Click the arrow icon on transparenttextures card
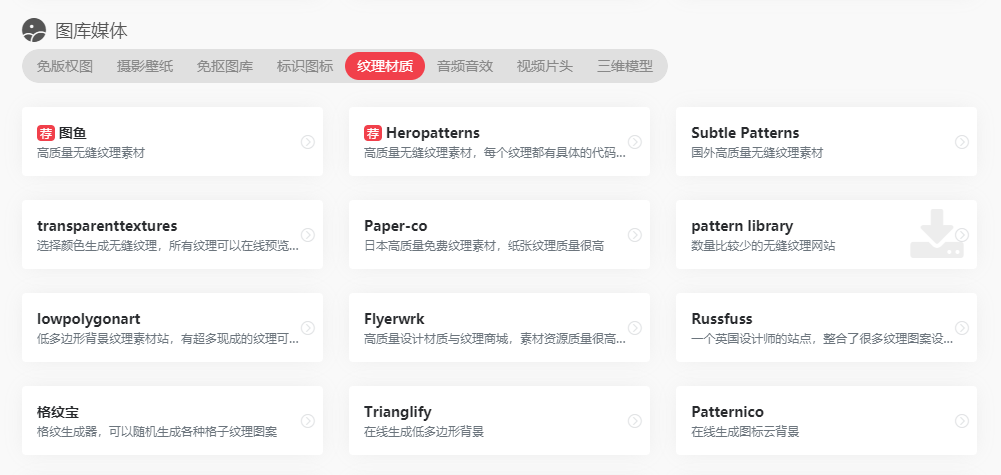The image size is (1001, 475). 308,235
